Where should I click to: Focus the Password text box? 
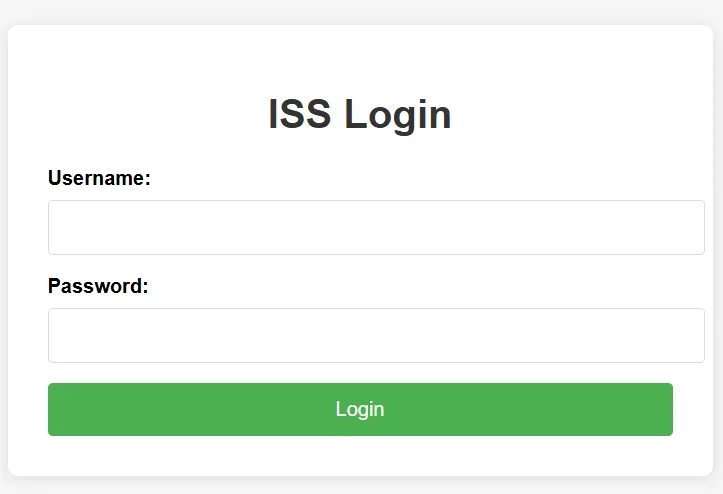(376, 335)
